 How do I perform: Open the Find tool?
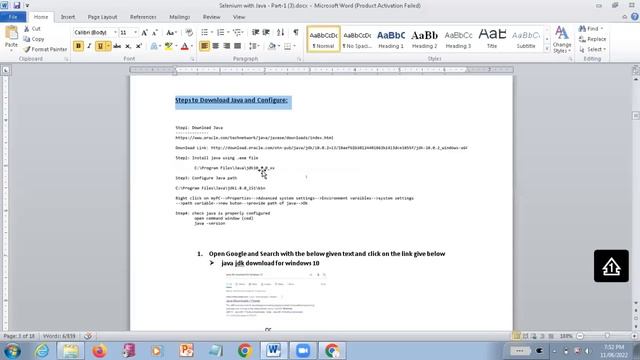tap(591, 29)
